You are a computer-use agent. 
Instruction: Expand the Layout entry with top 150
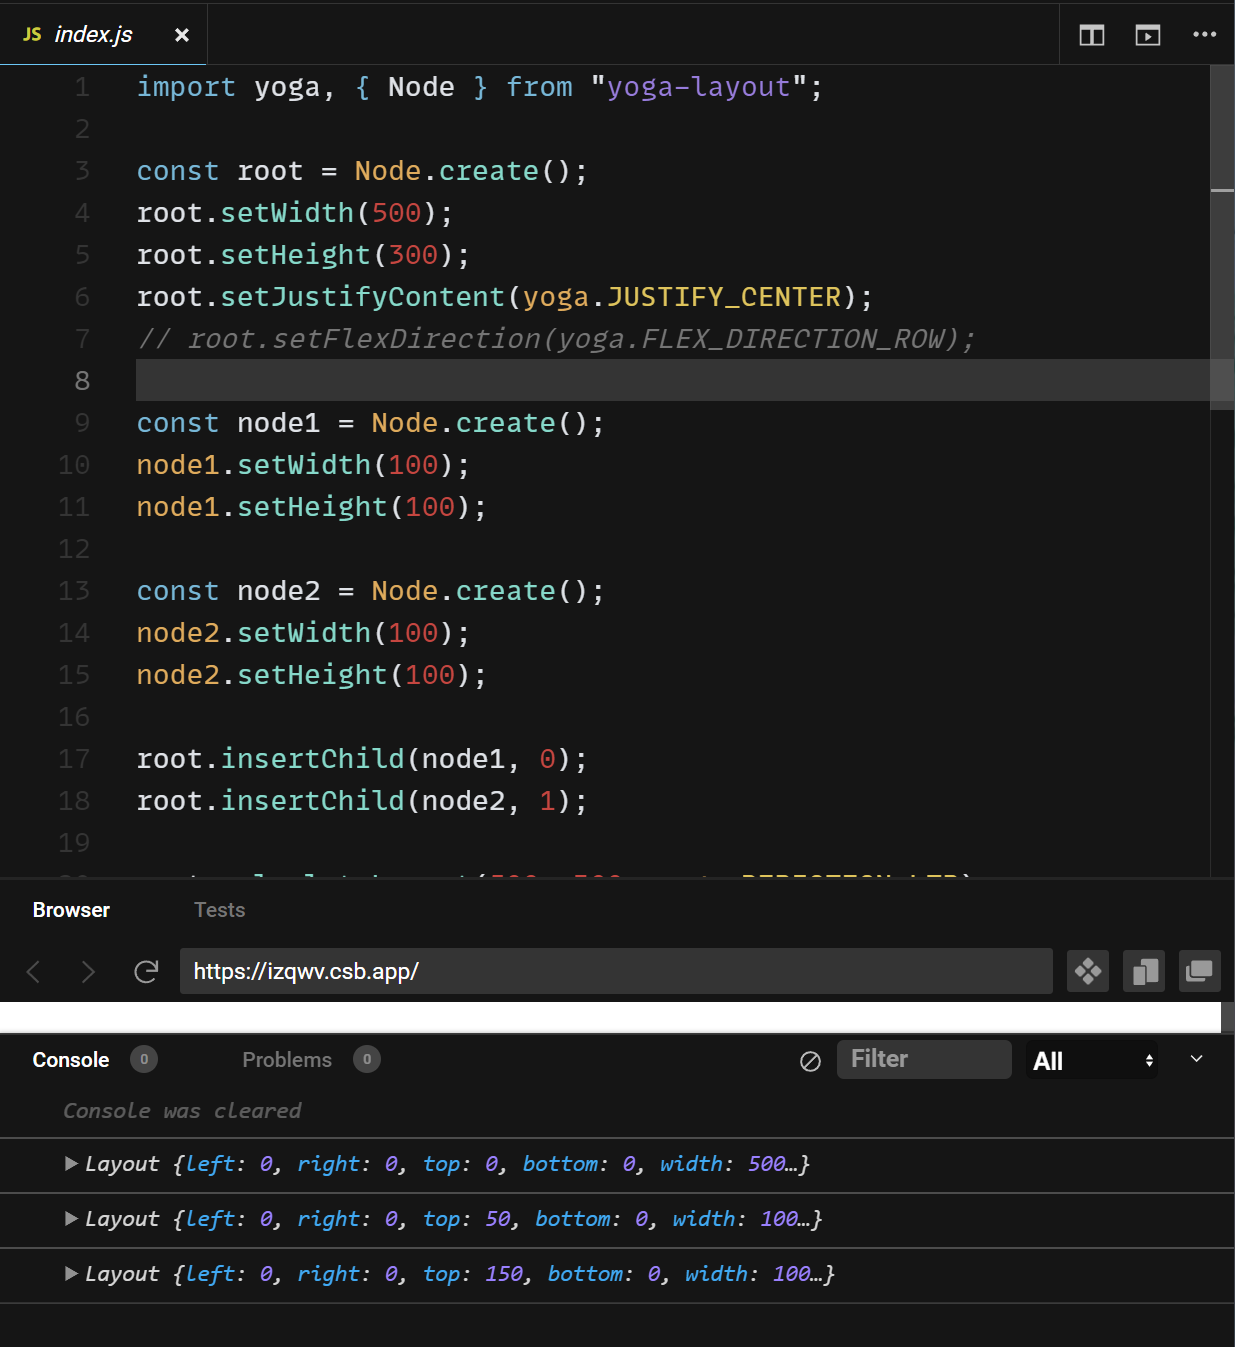[x=71, y=1273]
